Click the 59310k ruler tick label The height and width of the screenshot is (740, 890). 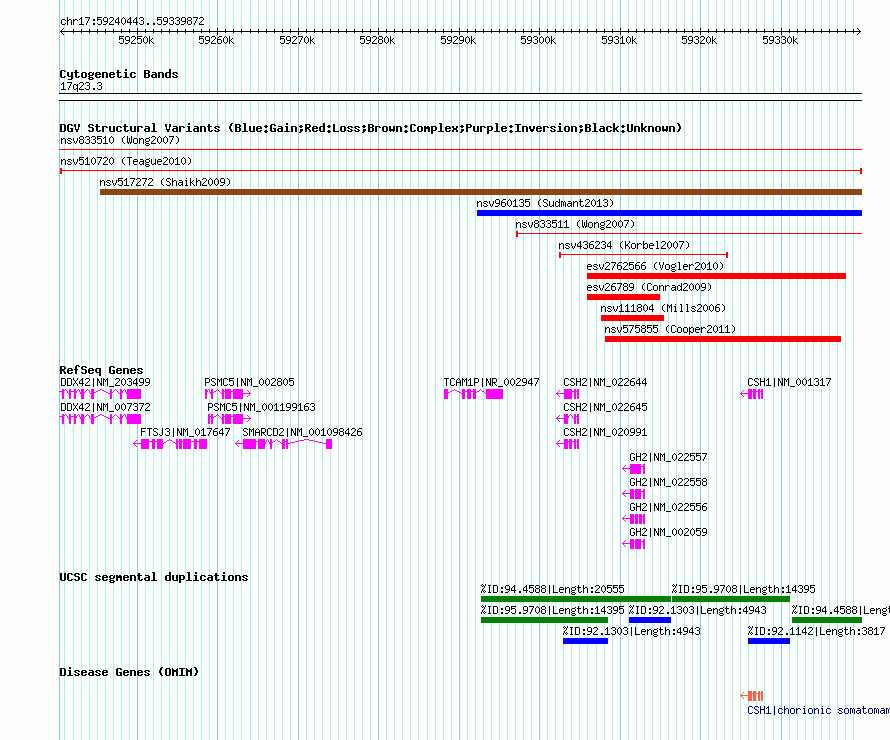click(619, 40)
